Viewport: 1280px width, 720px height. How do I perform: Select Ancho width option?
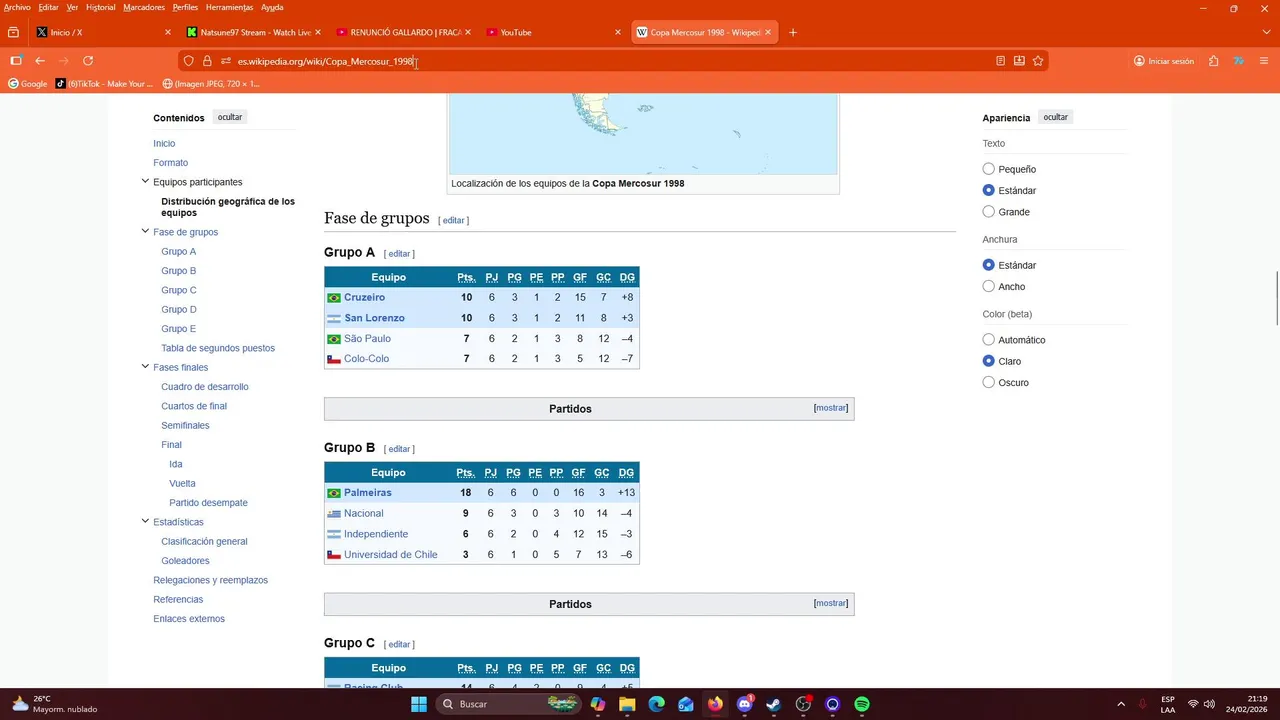pos(989,287)
